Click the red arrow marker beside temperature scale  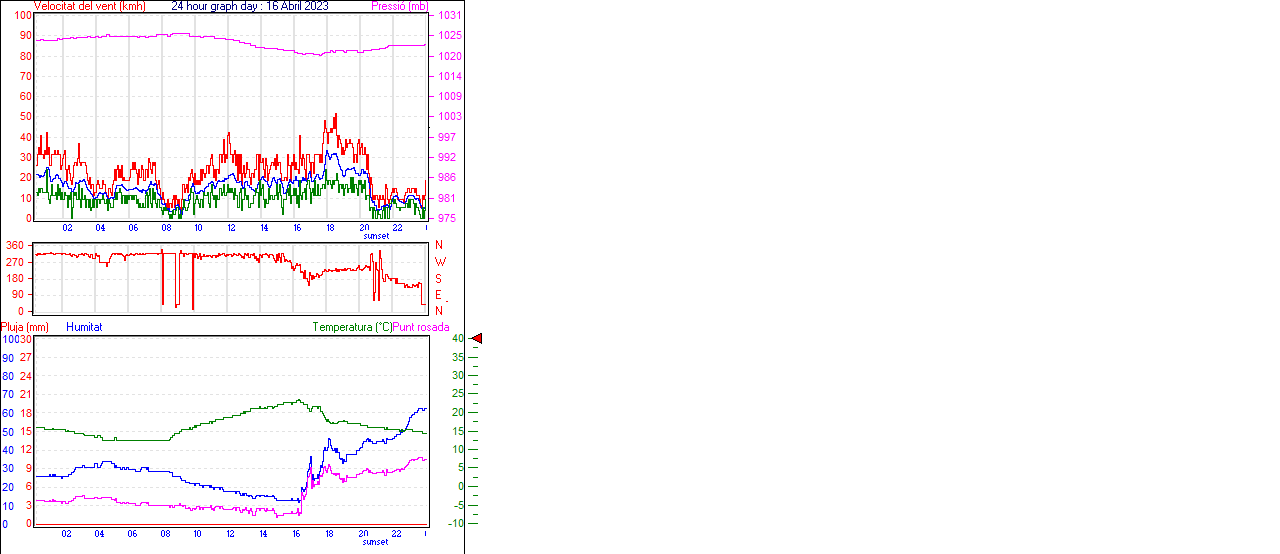476,339
